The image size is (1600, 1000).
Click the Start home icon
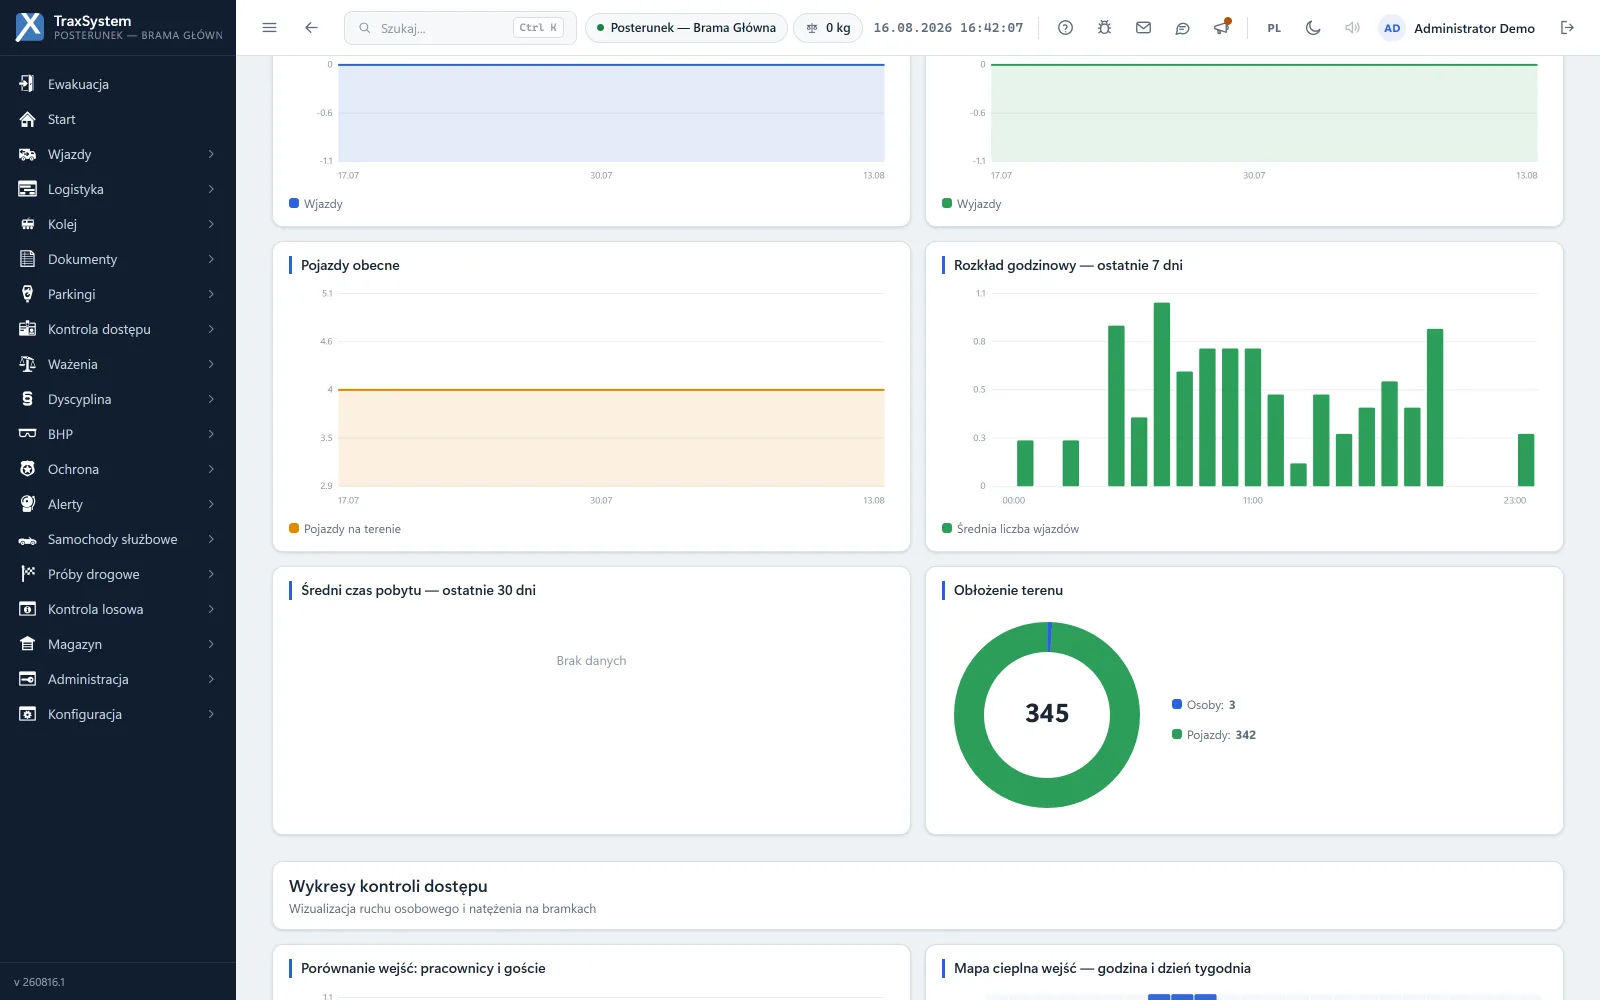[27, 119]
